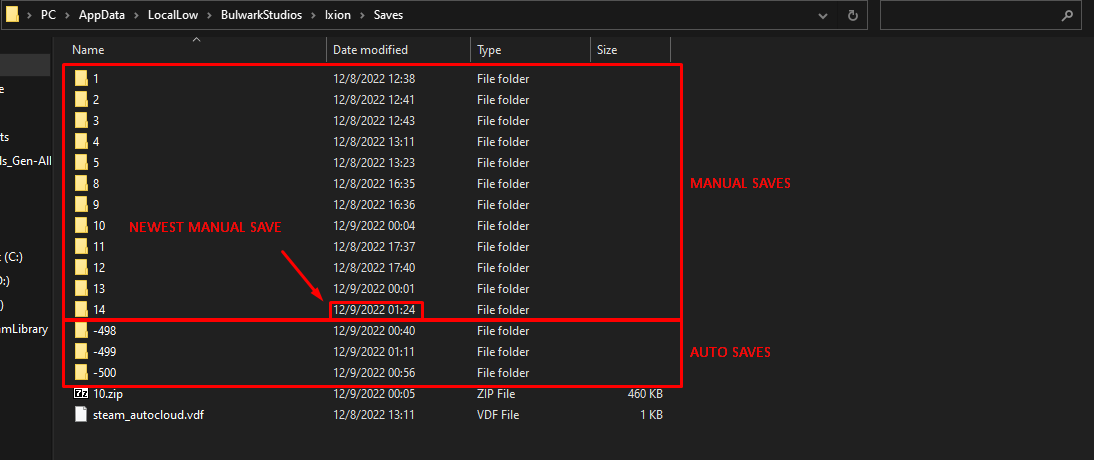1094x460 pixels.
Task: Click the steam_autocloud.vdf file icon
Action: tap(82, 414)
